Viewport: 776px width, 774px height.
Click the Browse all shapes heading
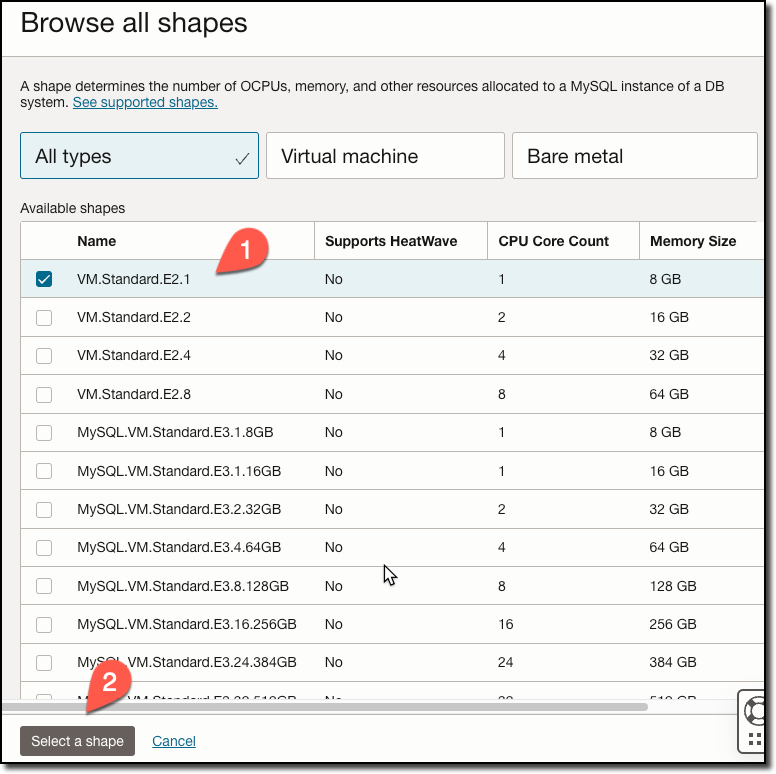pyautogui.click(x=134, y=23)
